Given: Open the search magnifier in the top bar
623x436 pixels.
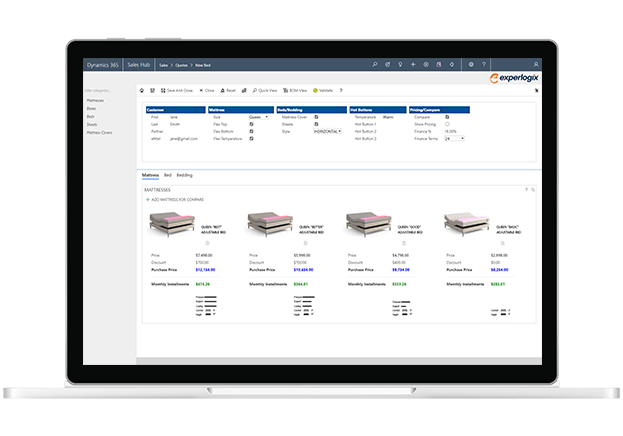Looking at the screenshot, I should click(x=375, y=64).
